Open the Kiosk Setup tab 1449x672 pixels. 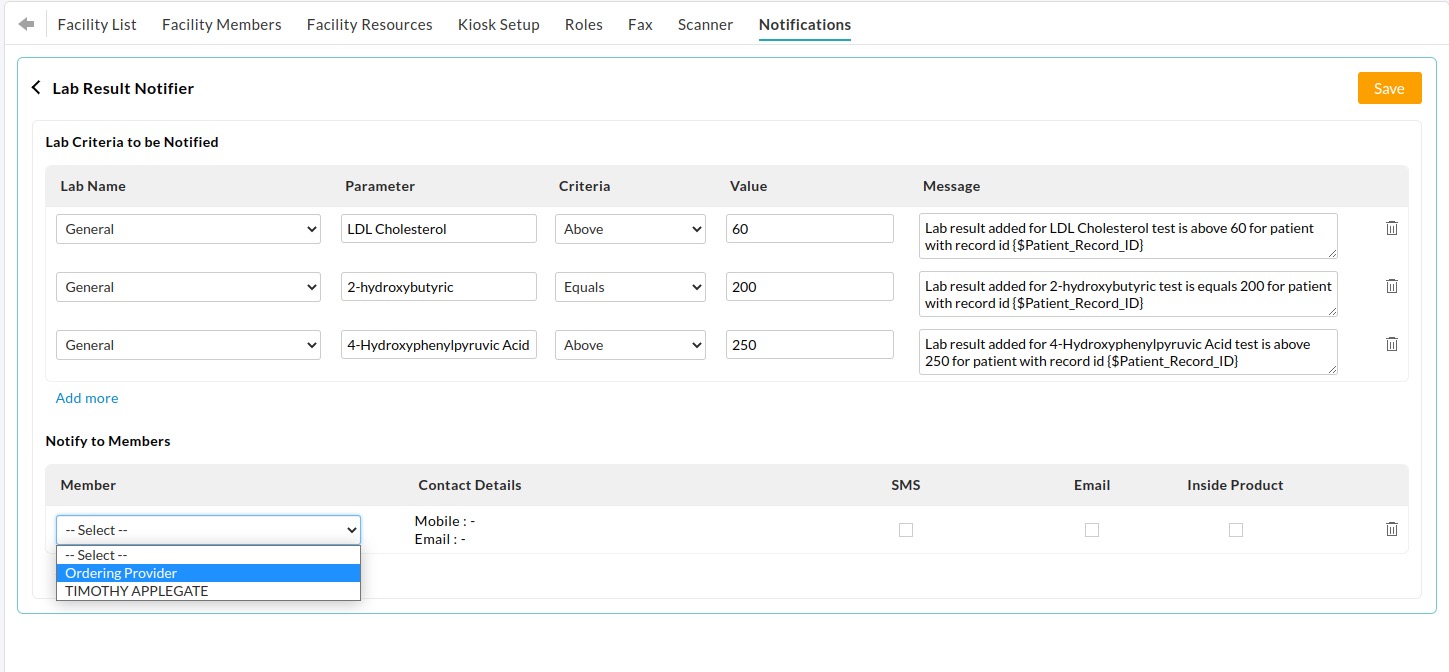pos(499,24)
